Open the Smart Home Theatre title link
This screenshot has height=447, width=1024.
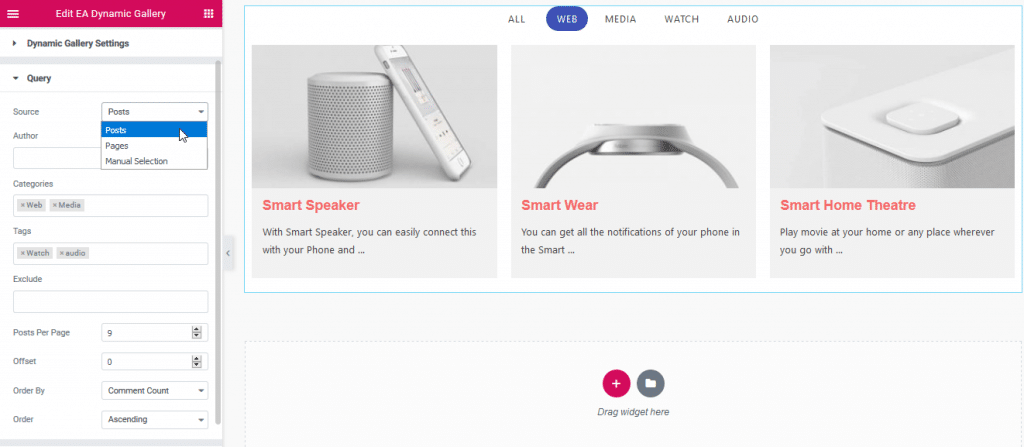[847, 205]
